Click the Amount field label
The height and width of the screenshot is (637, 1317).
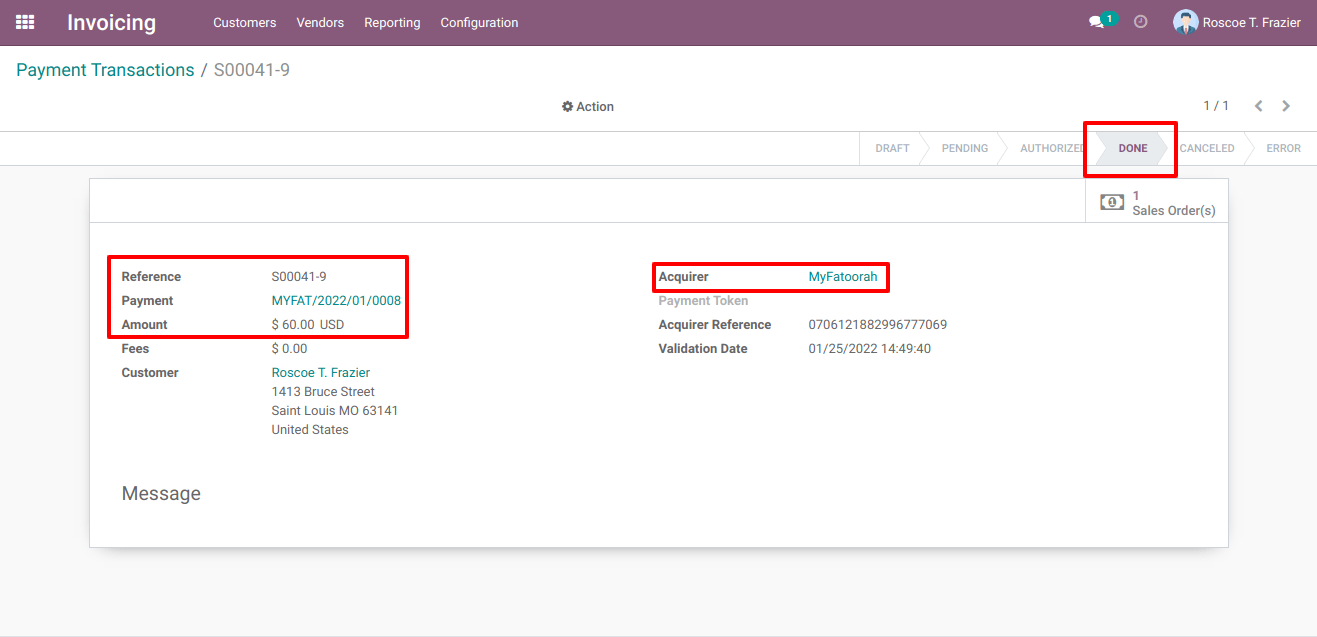click(145, 325)
